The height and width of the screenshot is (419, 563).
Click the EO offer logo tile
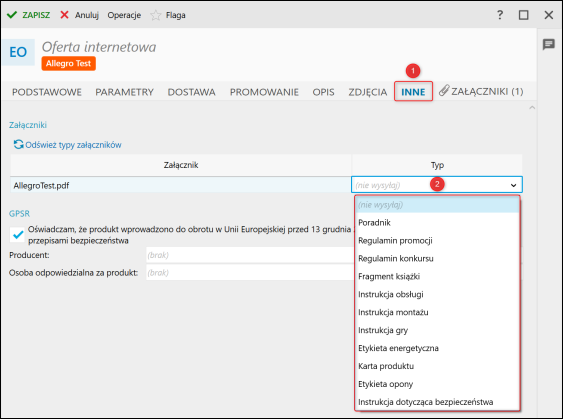18,52
